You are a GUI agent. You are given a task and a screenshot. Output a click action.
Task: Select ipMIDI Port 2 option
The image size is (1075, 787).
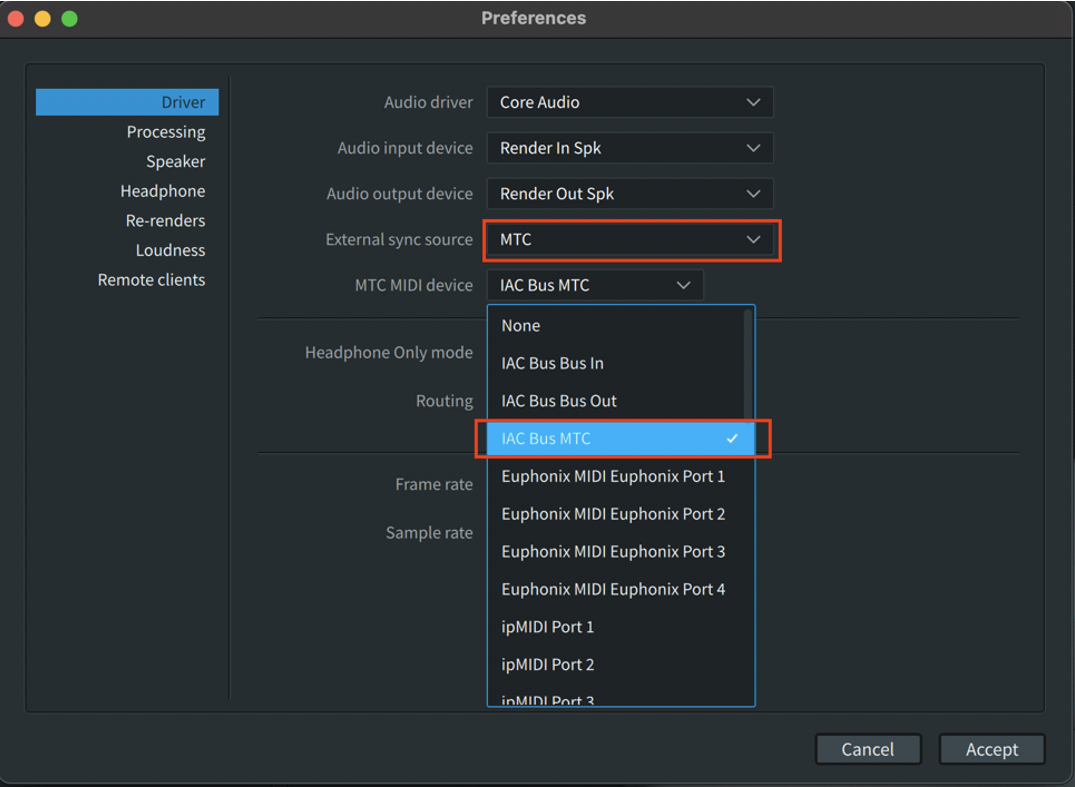click(548, 664)
